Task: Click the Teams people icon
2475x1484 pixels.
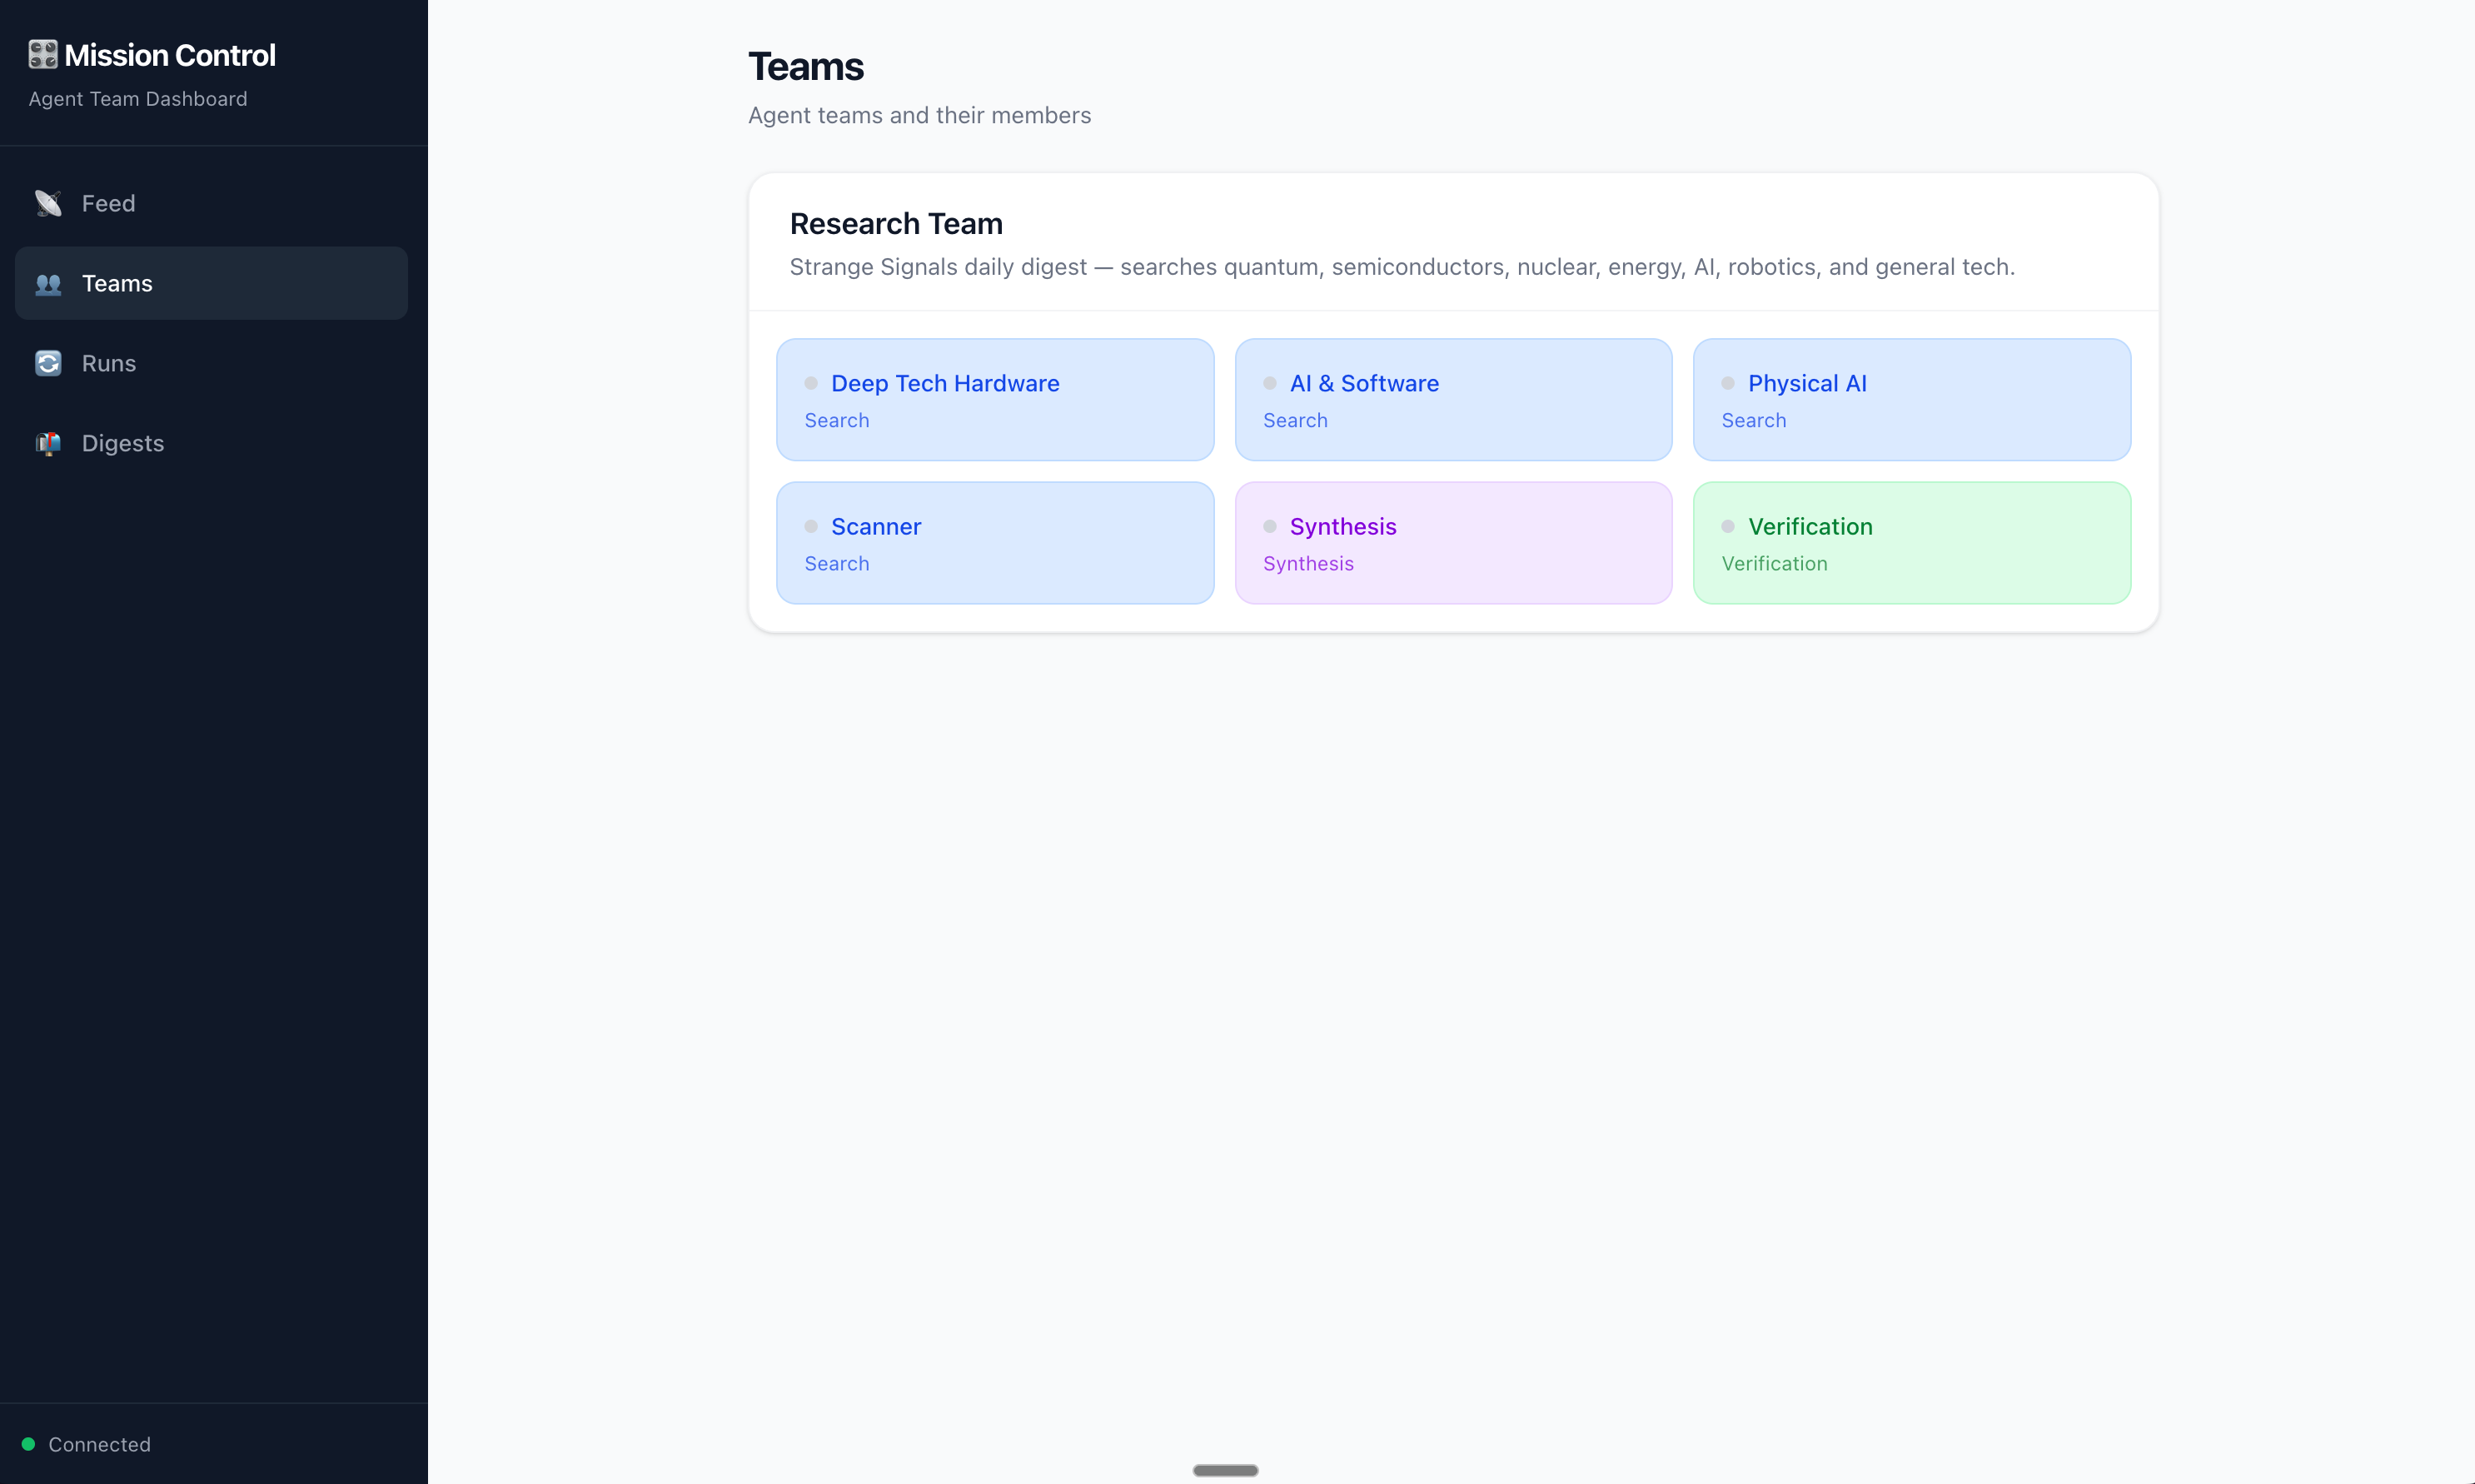Action: tap(48, 284)
